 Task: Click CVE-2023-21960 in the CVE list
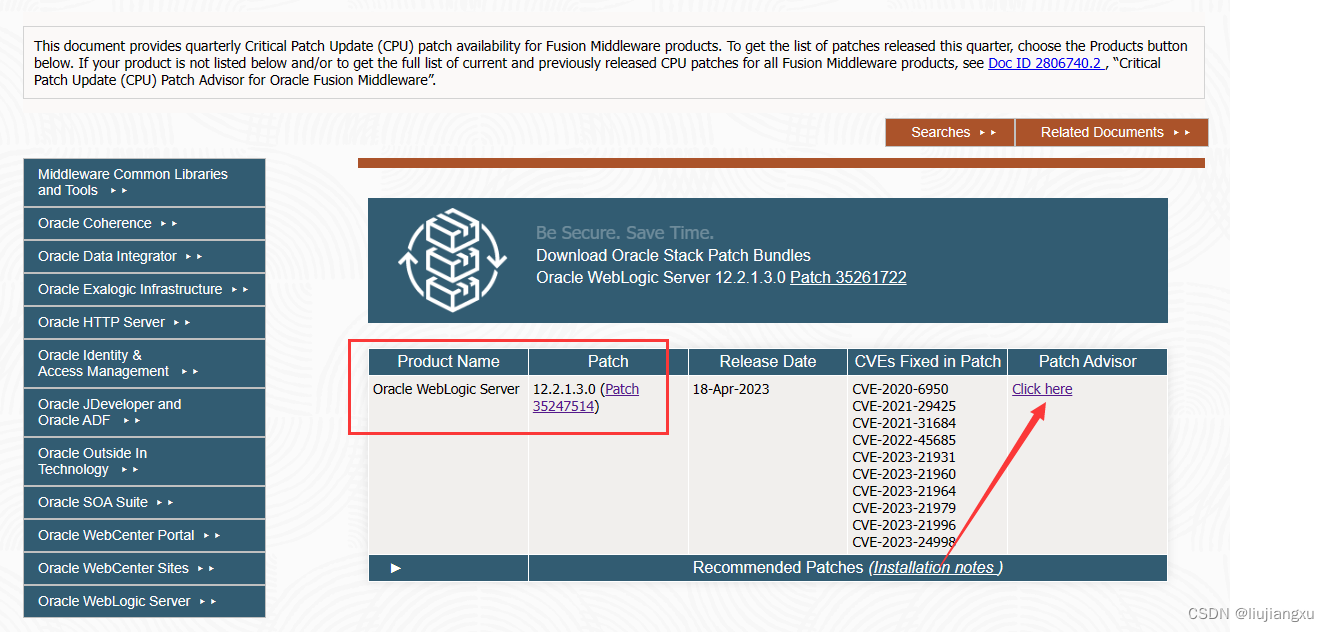click(904, 474)
